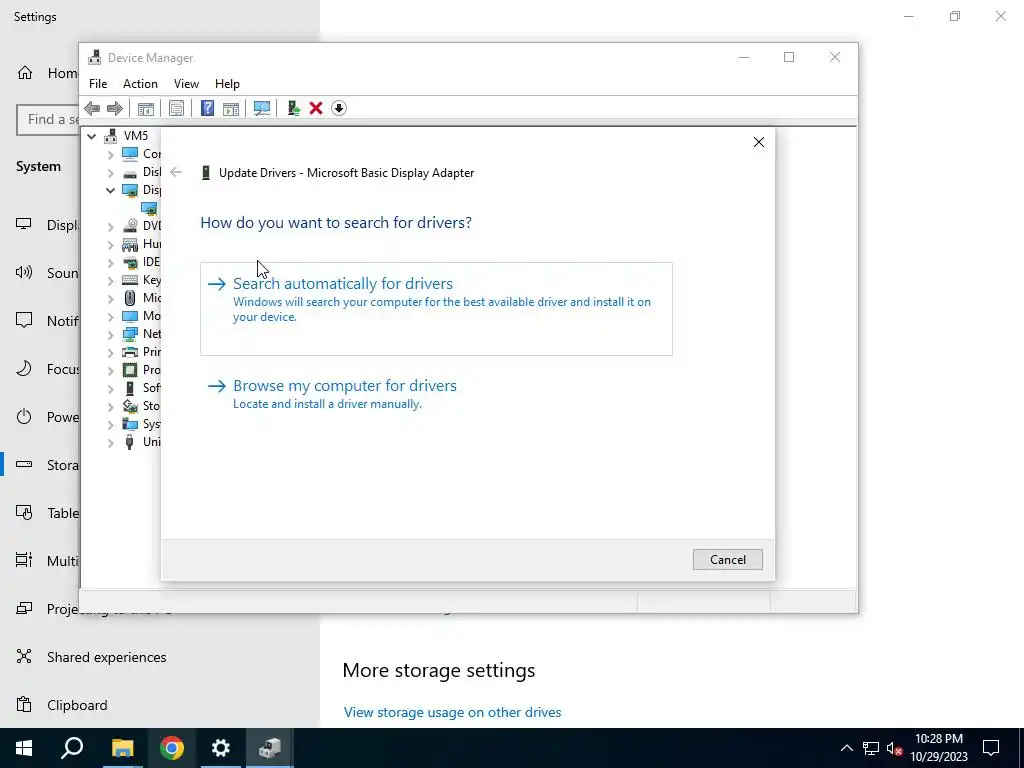Open the Help menu in Device Manager
The image size is (1024, 768).
click(227, 84)
